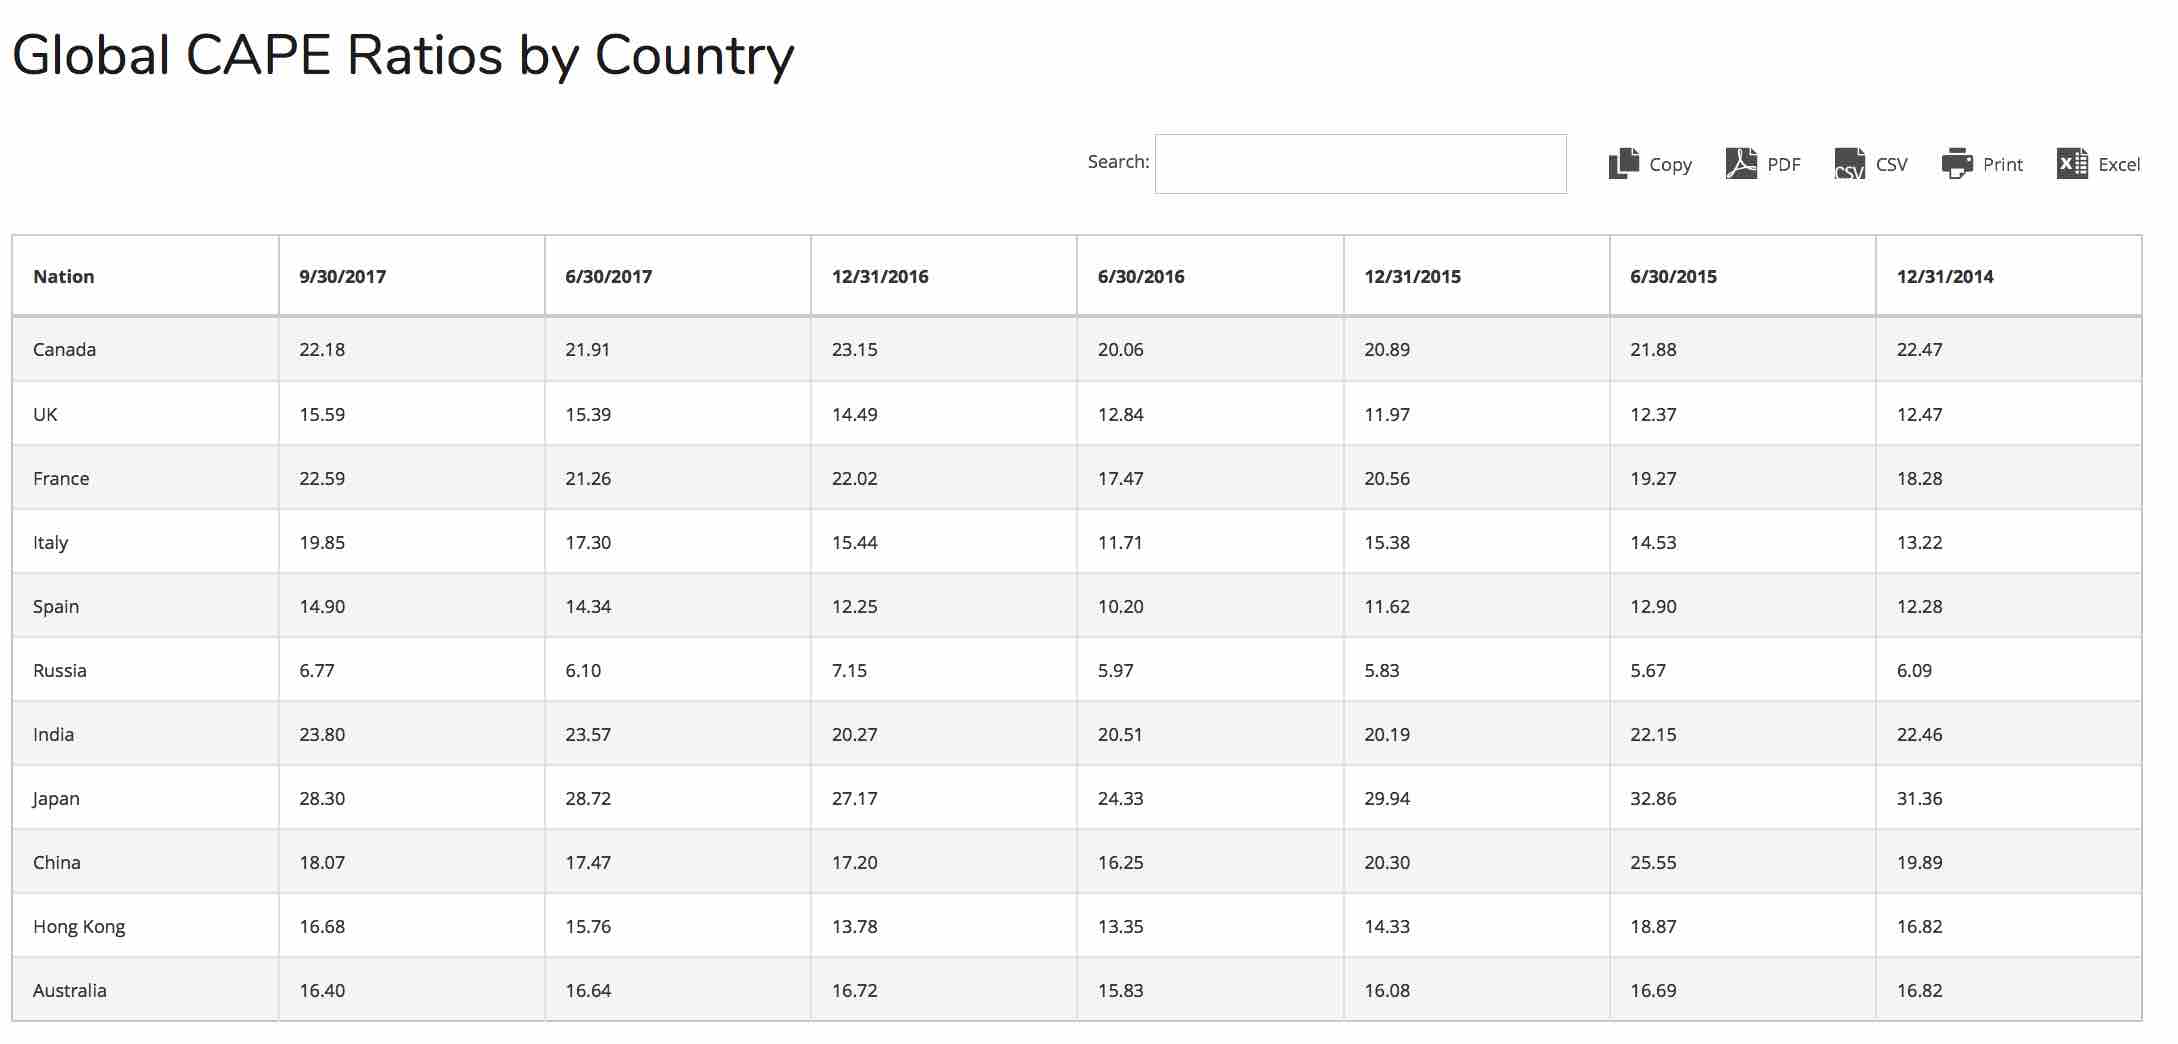Click the CSV export icon
Screen dimensions: 2178x1044
[1850, 163]
